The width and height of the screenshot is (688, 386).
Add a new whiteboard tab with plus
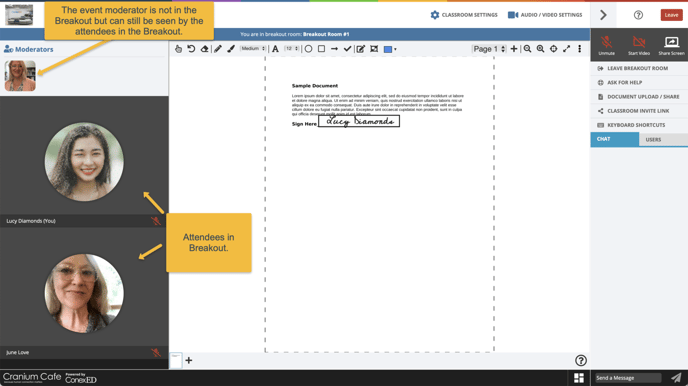click(x=189, y=361)
